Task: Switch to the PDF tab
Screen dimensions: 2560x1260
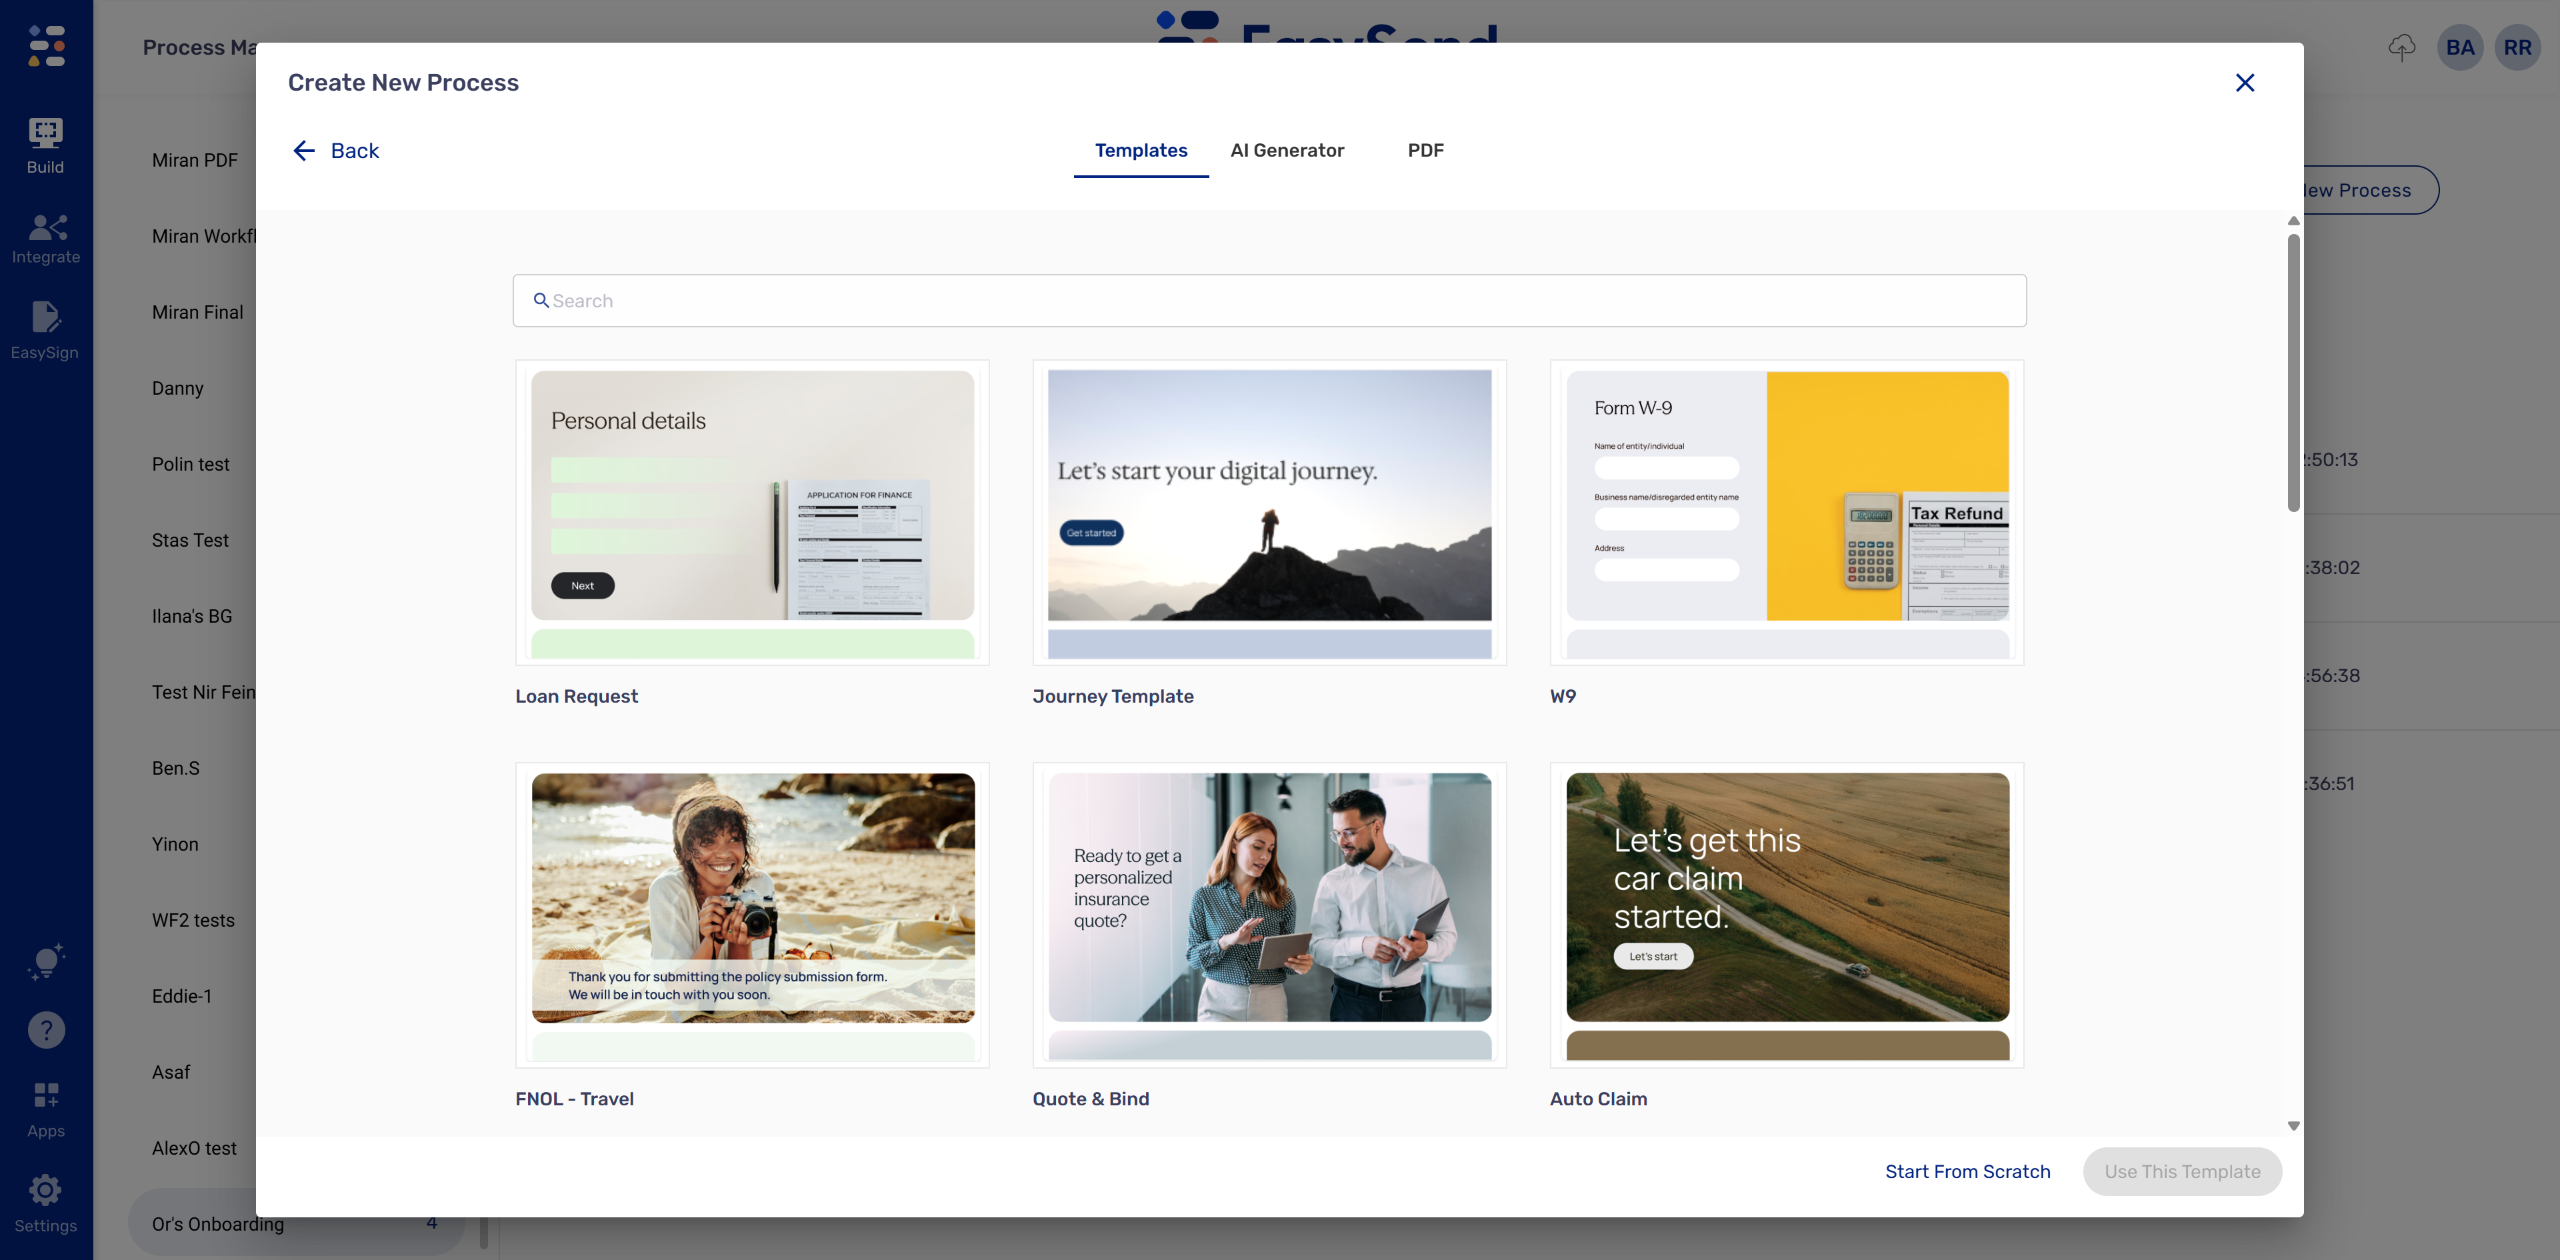Action: [x=1425, y=151]
